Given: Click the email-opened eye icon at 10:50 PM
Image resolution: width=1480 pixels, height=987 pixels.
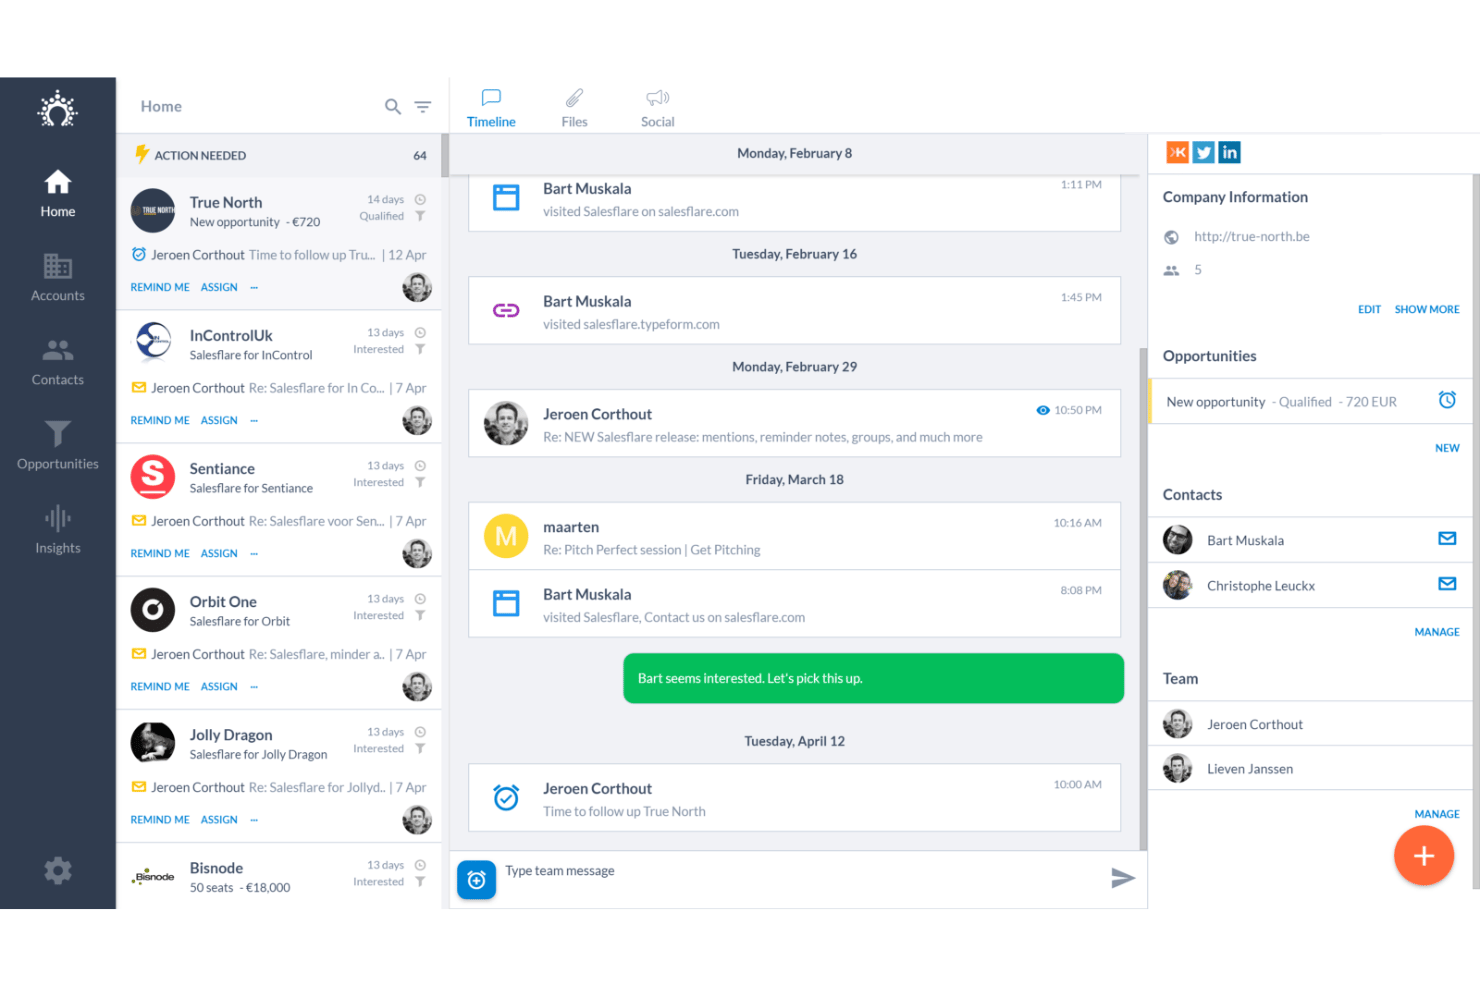Looking at the screenshot, I should click(x=1043, y=410).
